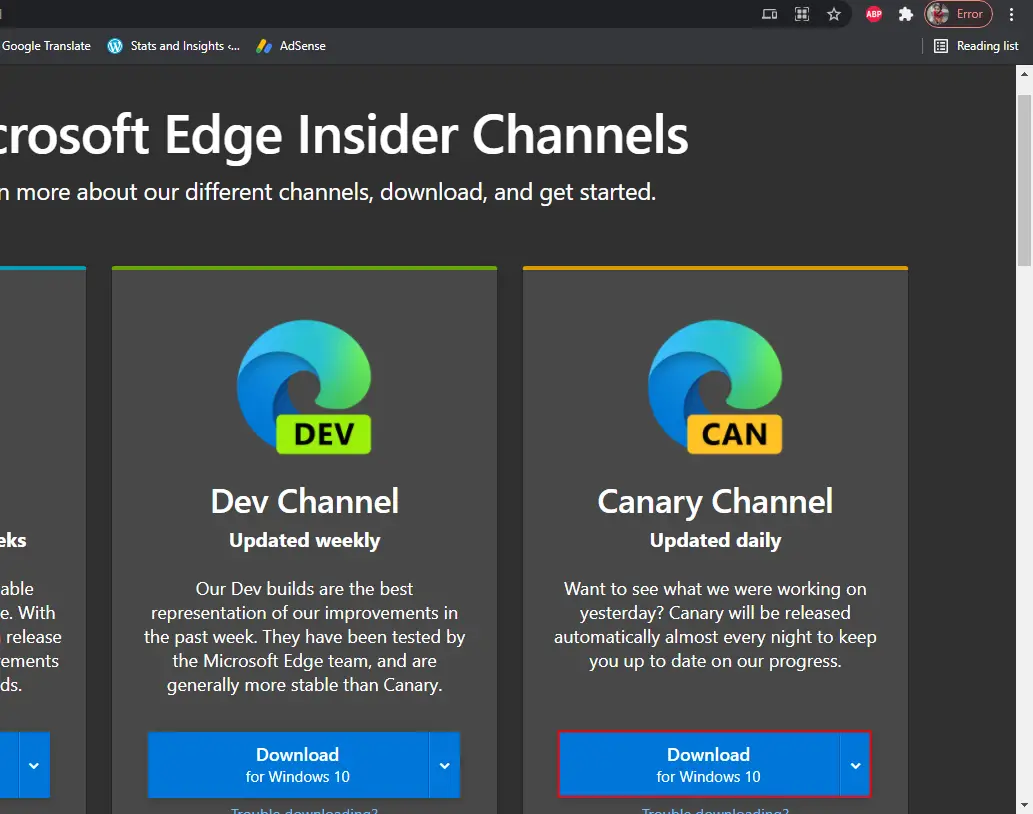Expand Dev Channel download platform options

click(445, 765)
